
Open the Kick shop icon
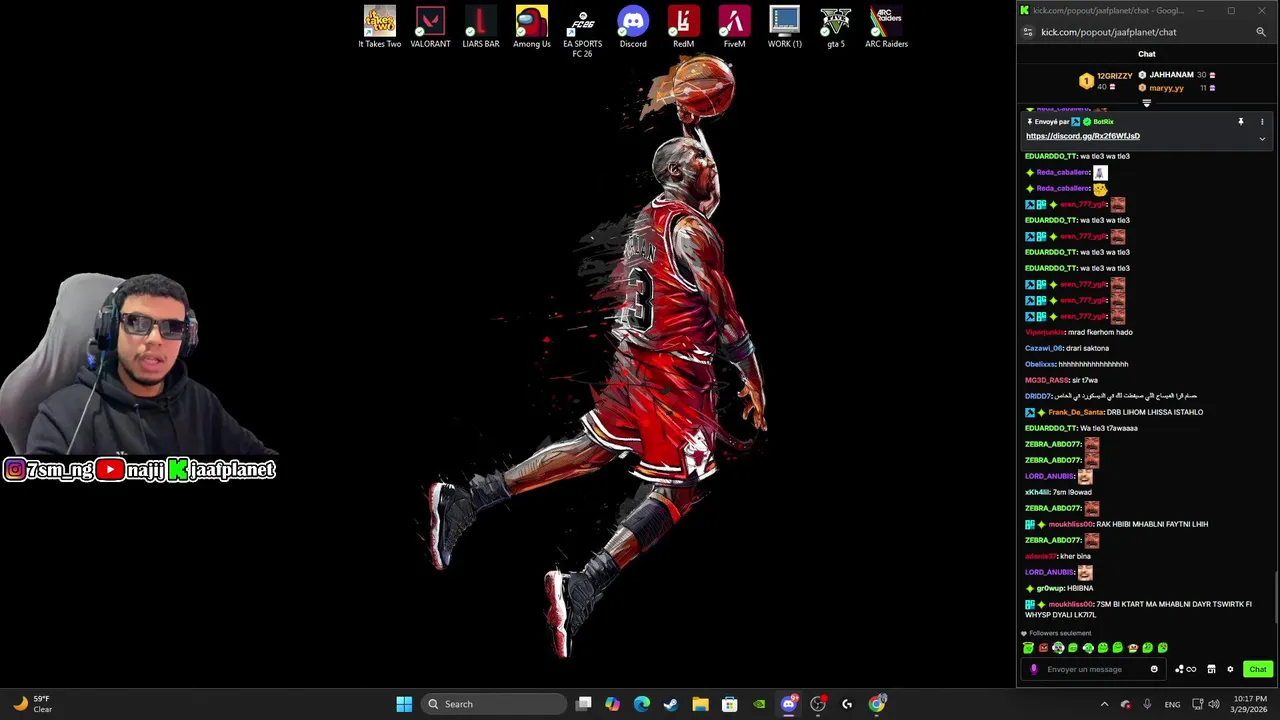pyautogui.click(x=1211, y=669)
